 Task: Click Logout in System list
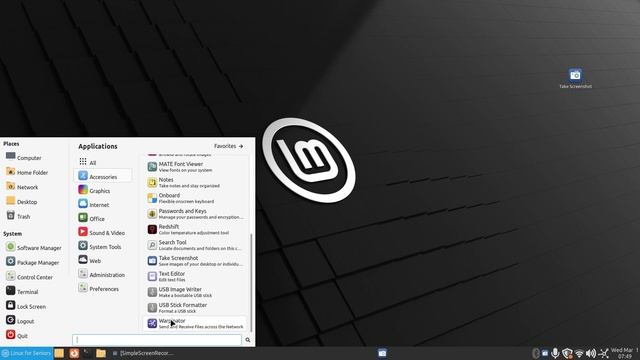click(20, 321)
